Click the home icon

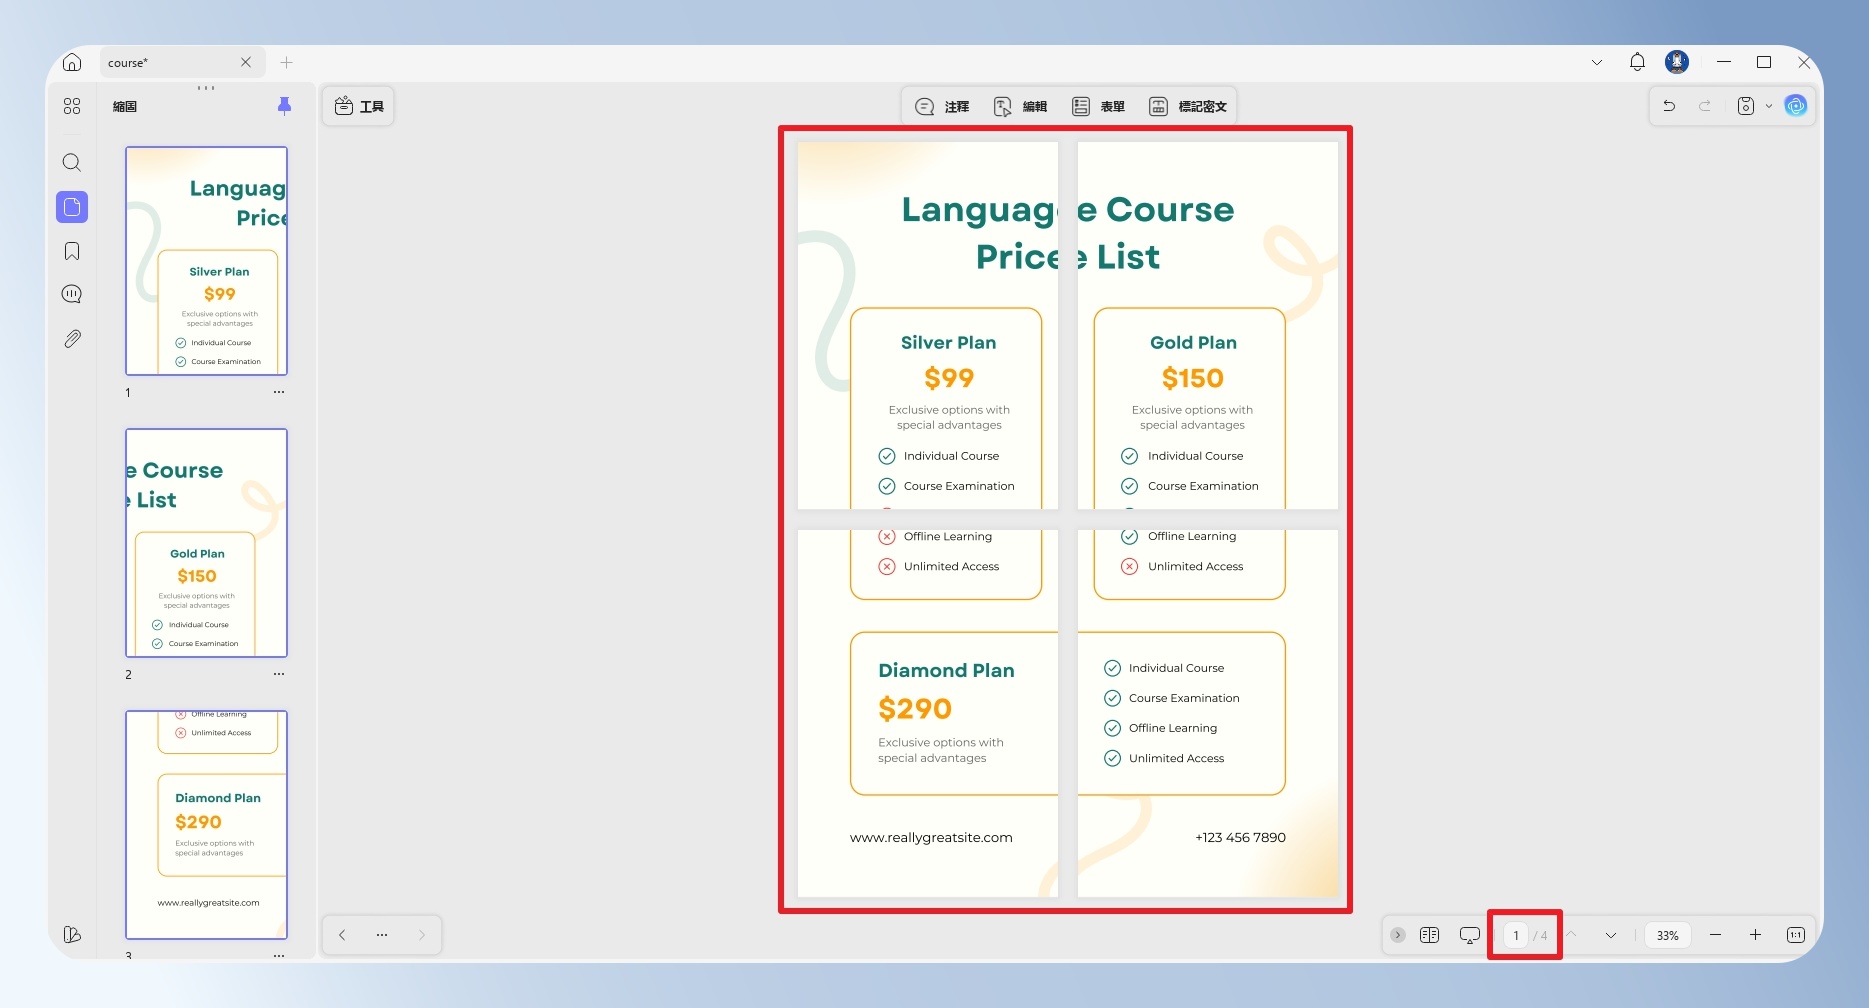click(72, 62)
